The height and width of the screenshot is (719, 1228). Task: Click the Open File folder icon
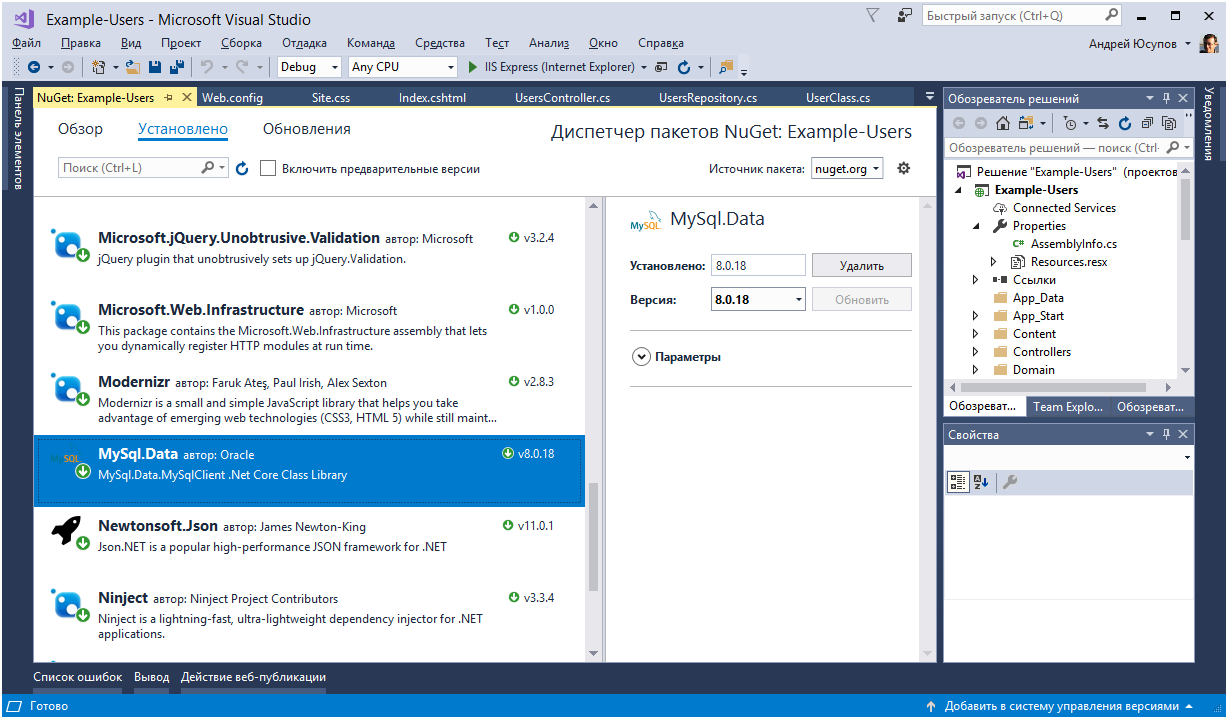132,67
